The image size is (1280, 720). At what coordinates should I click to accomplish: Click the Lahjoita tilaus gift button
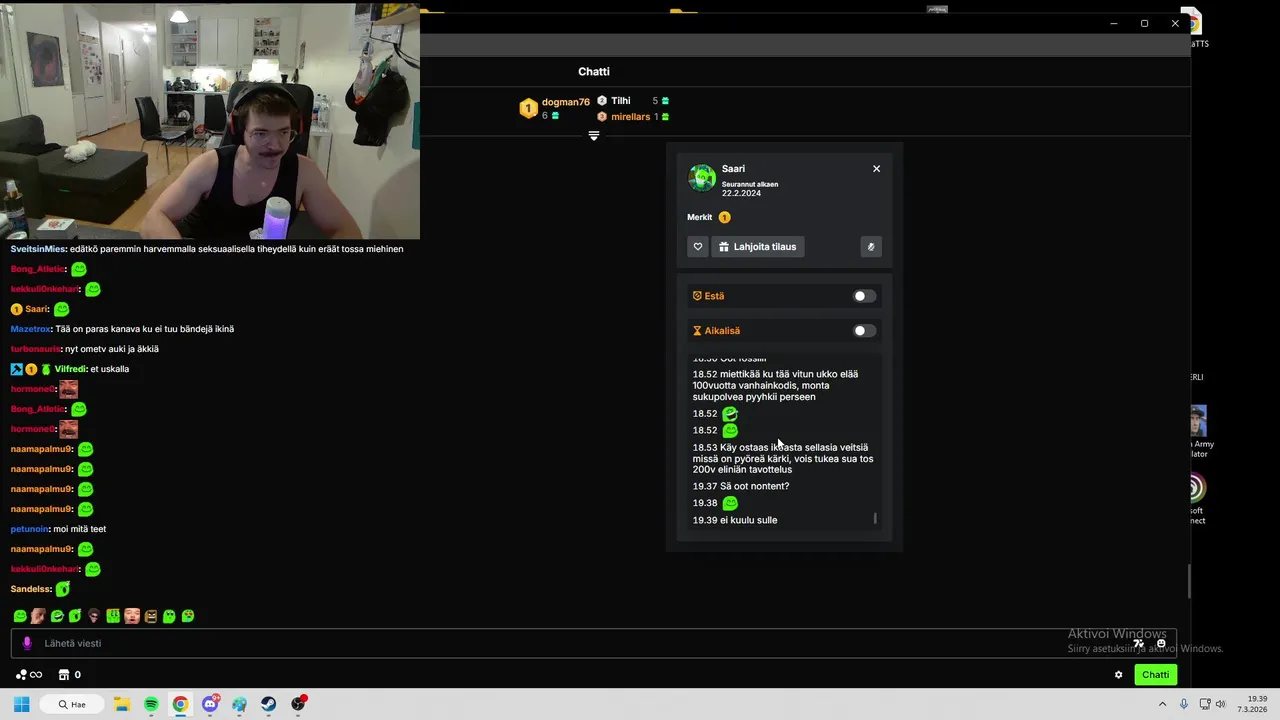[x=758, y=247]
